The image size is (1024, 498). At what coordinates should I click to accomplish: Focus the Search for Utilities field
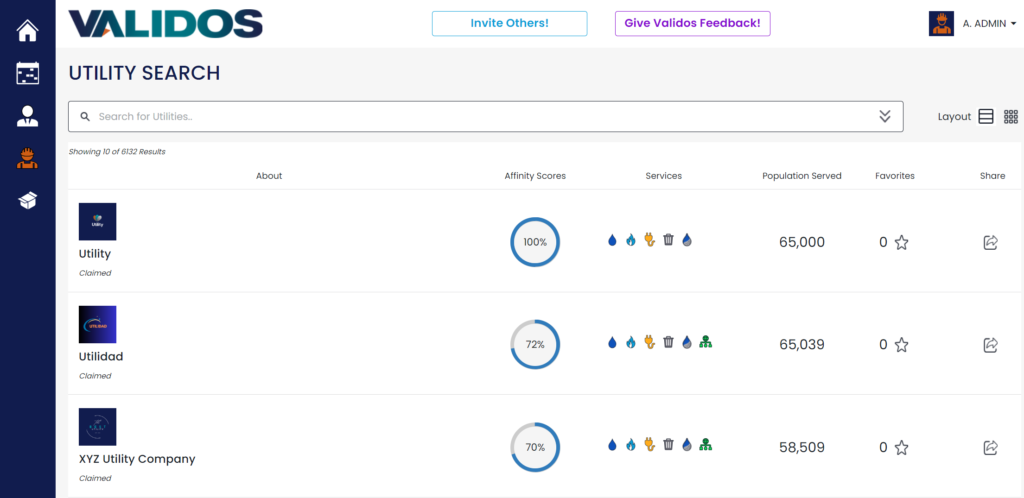click(x=485, y=117)
